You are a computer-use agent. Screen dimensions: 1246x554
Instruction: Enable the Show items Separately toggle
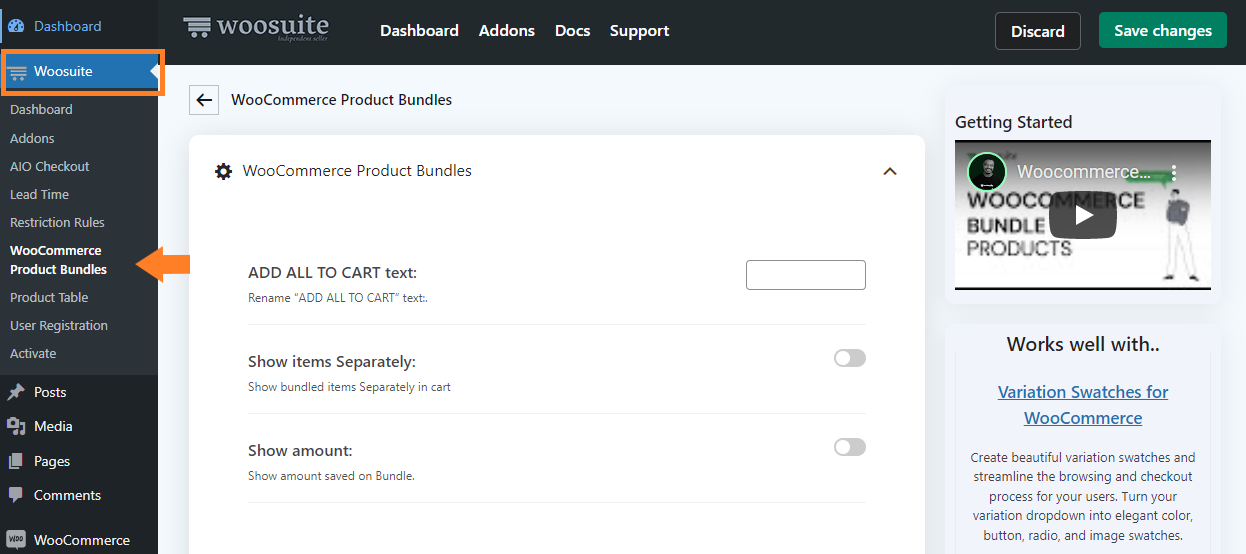click(850, 358)
